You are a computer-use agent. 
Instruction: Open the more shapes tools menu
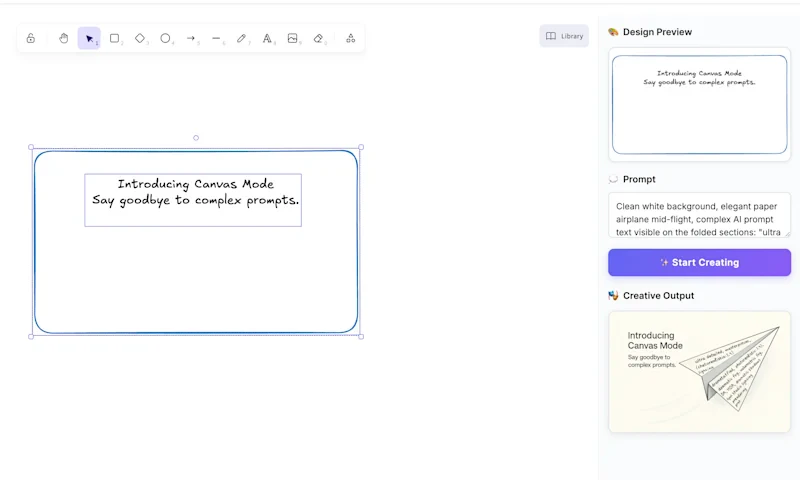click(350, 38)
